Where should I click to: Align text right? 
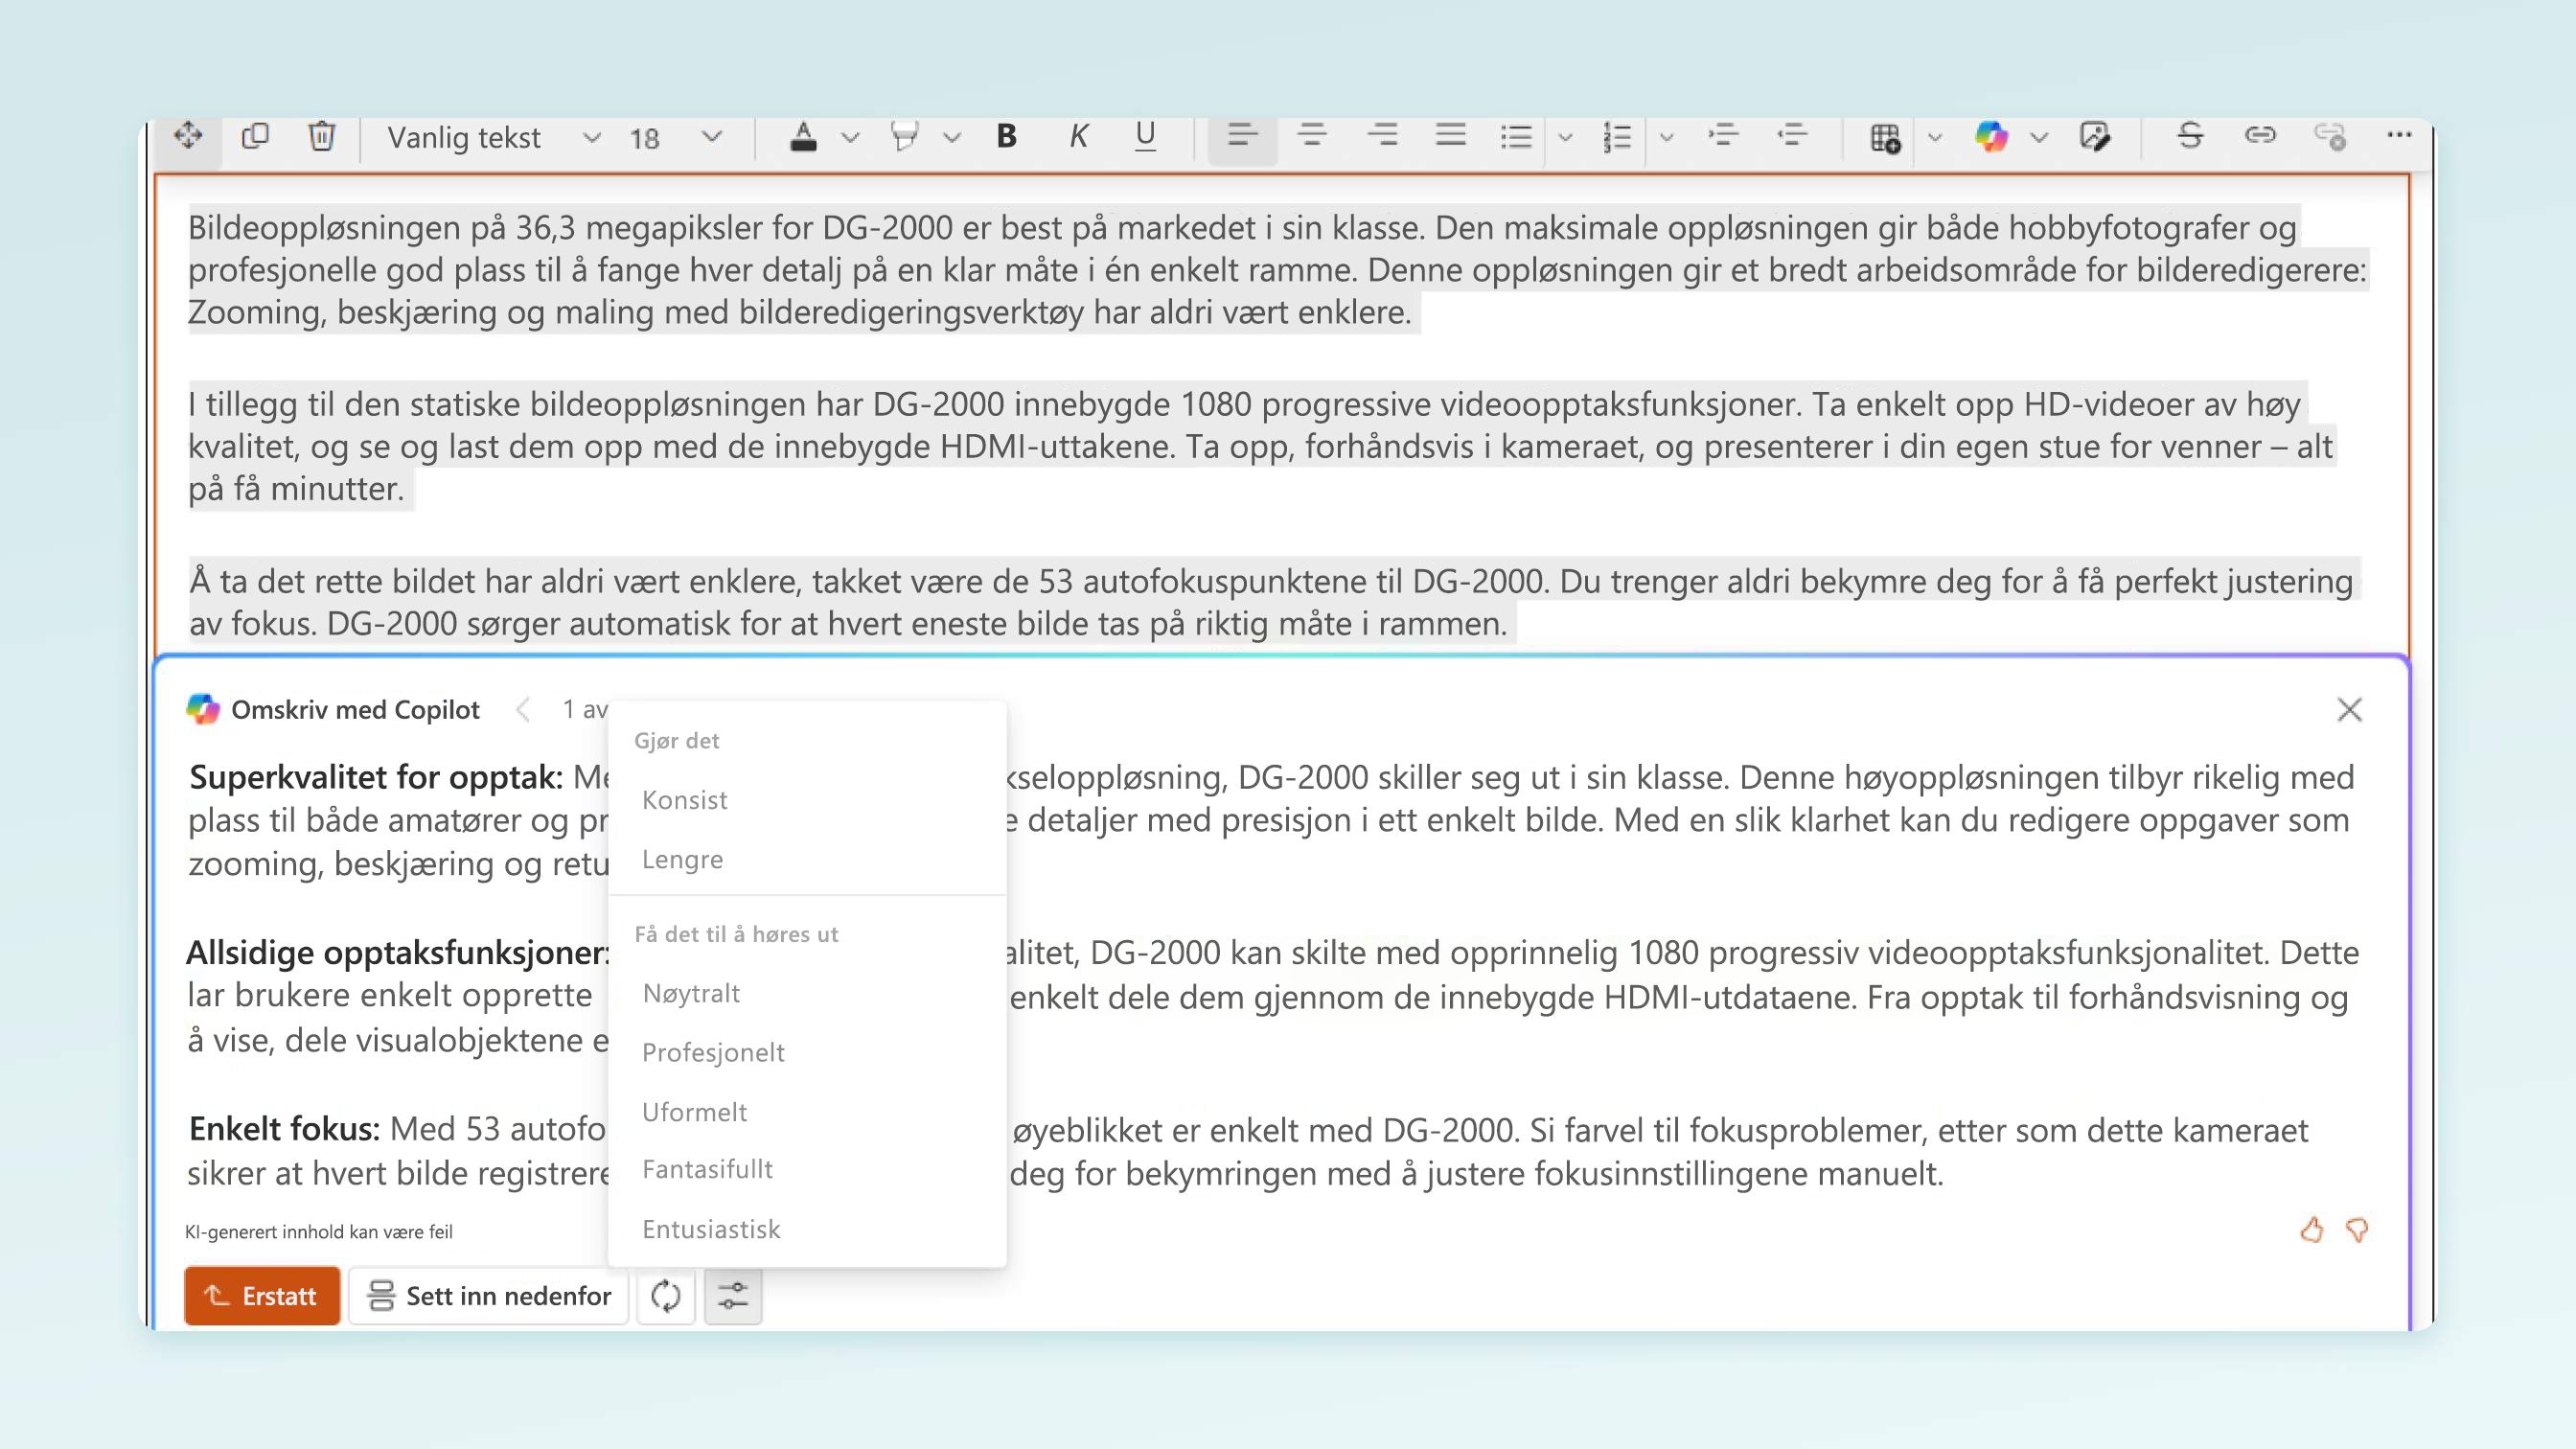pyautogui.click(x=1382, y=135)
